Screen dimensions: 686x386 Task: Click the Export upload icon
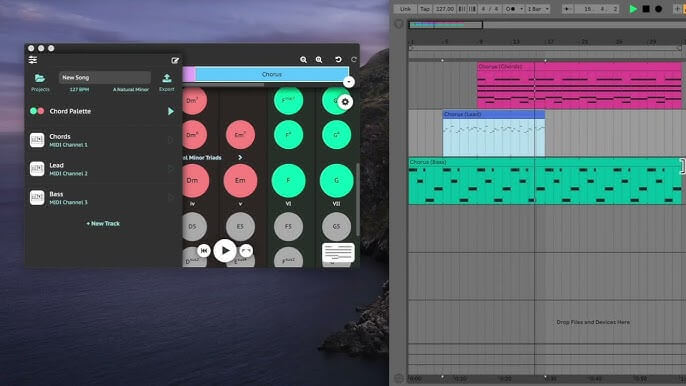(167, 78)
